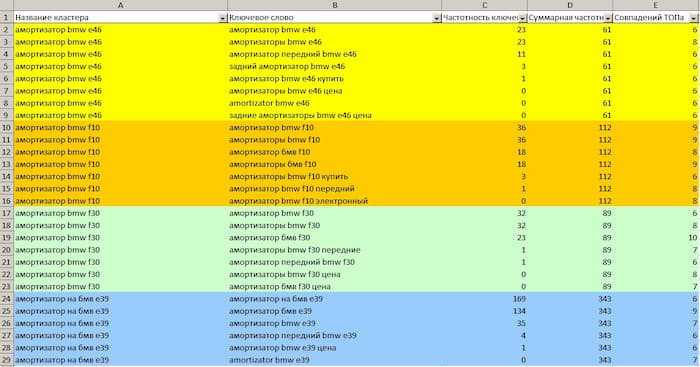Select cell амортизатор бмв f30 цена
The height and width of the screenshot is (367, 700).
pos(334,287)
